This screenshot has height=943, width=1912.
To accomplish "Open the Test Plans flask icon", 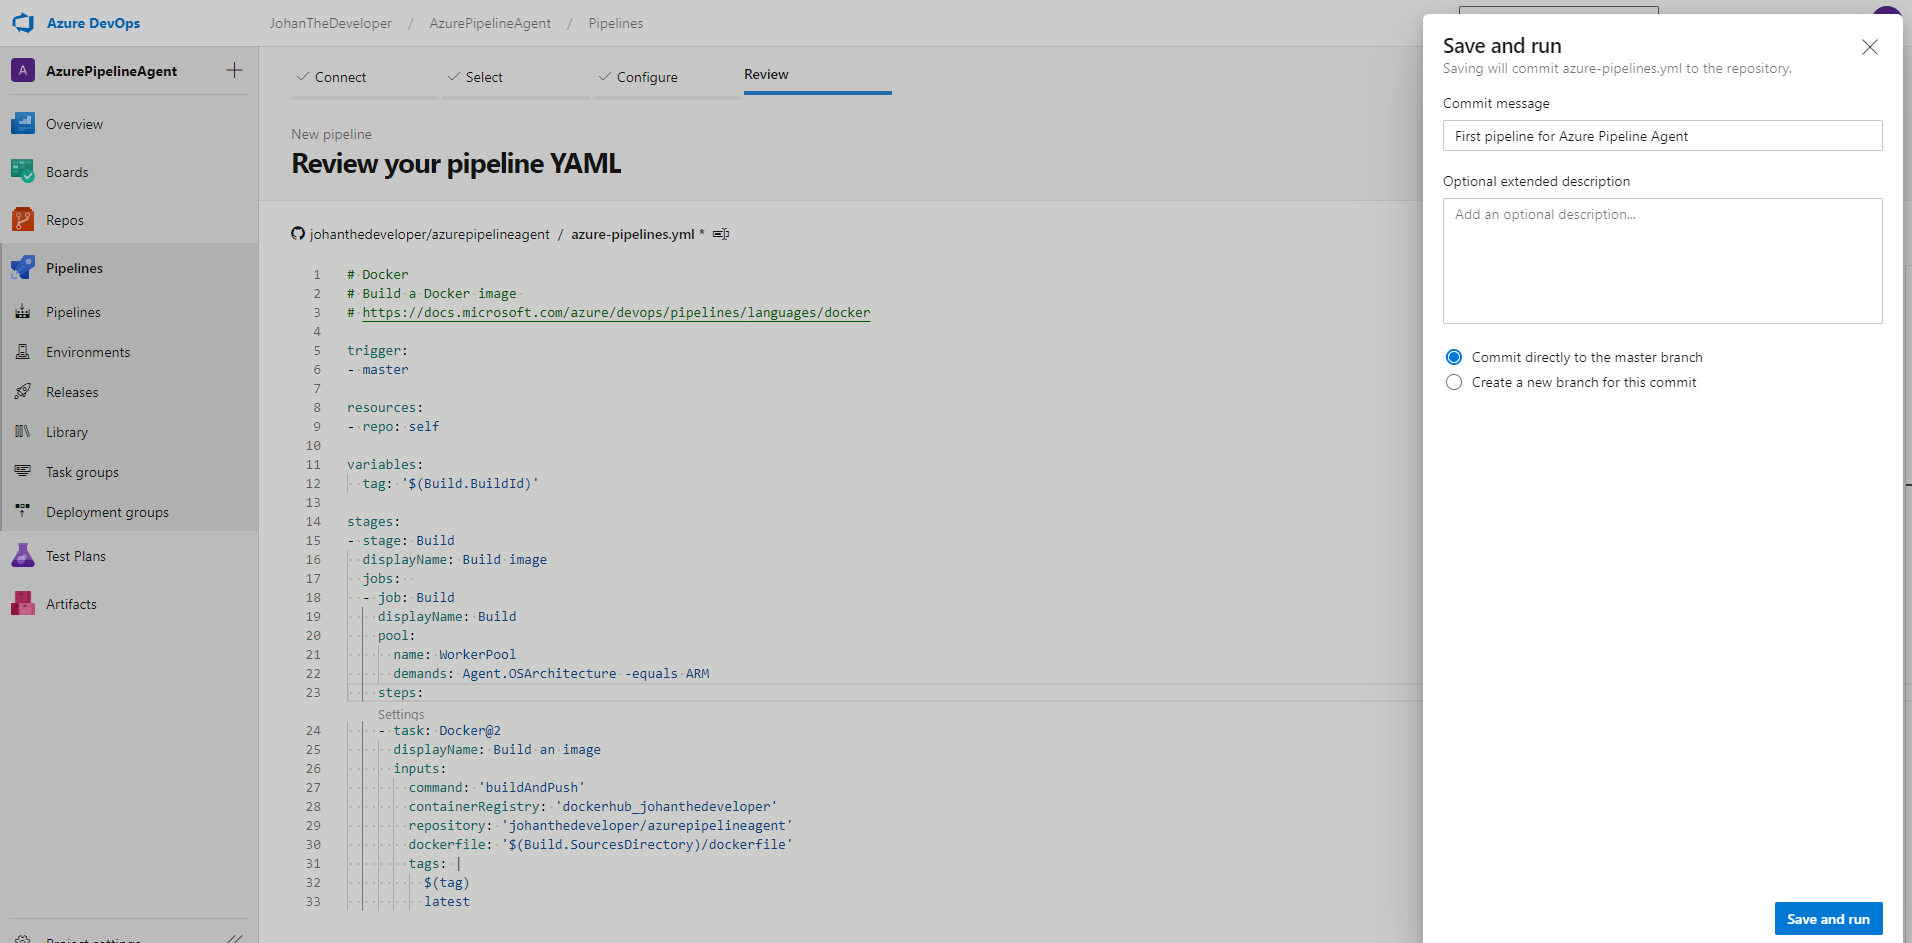I will [x=23, y=556].
